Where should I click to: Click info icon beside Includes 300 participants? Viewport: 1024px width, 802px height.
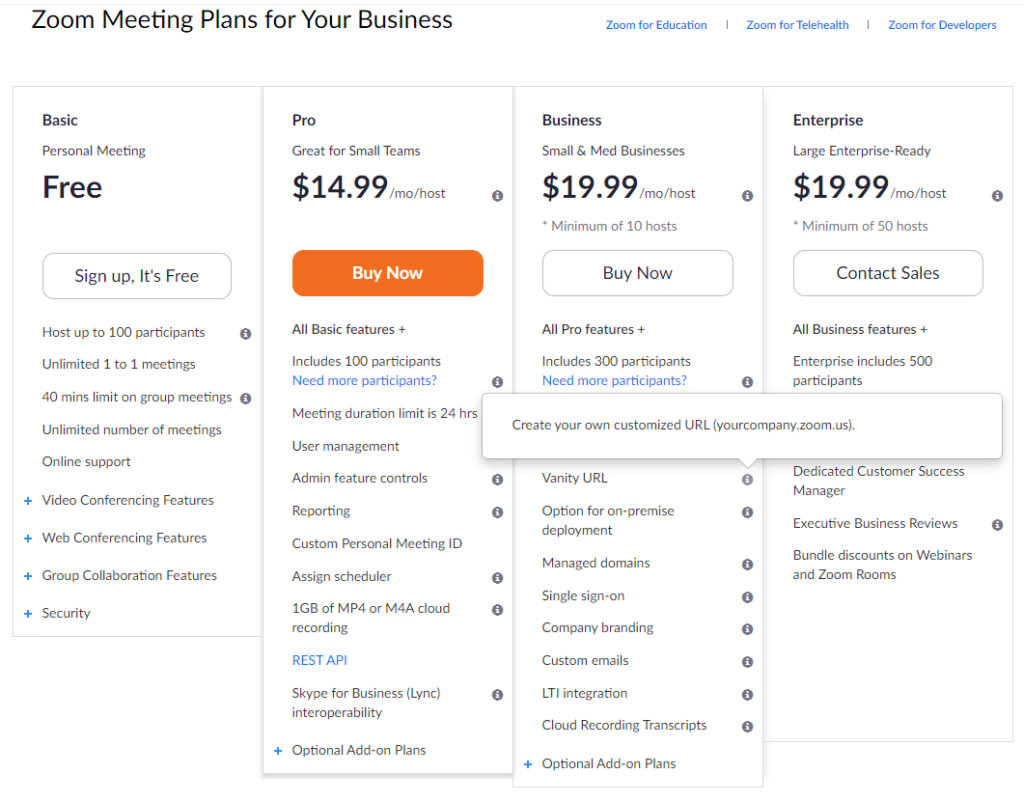[748, 382]
